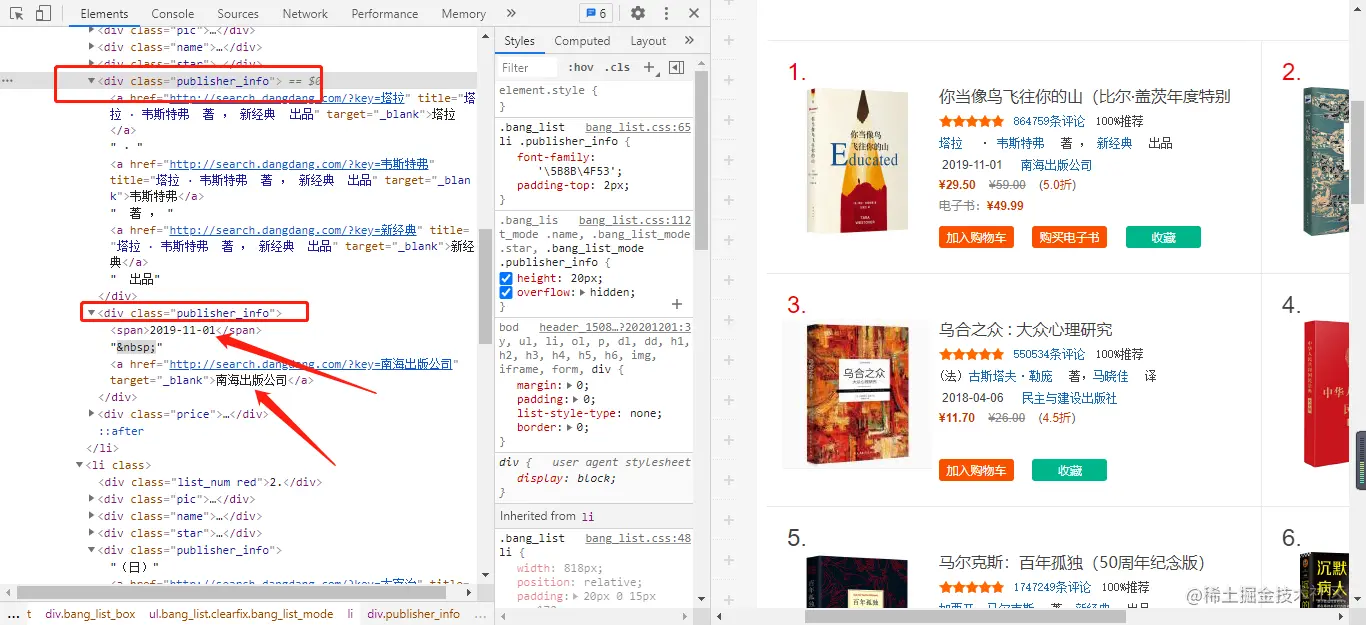Click 收藏 for the Educated book
This screenshot has height=625, width=1366.
click(1163, 237)
